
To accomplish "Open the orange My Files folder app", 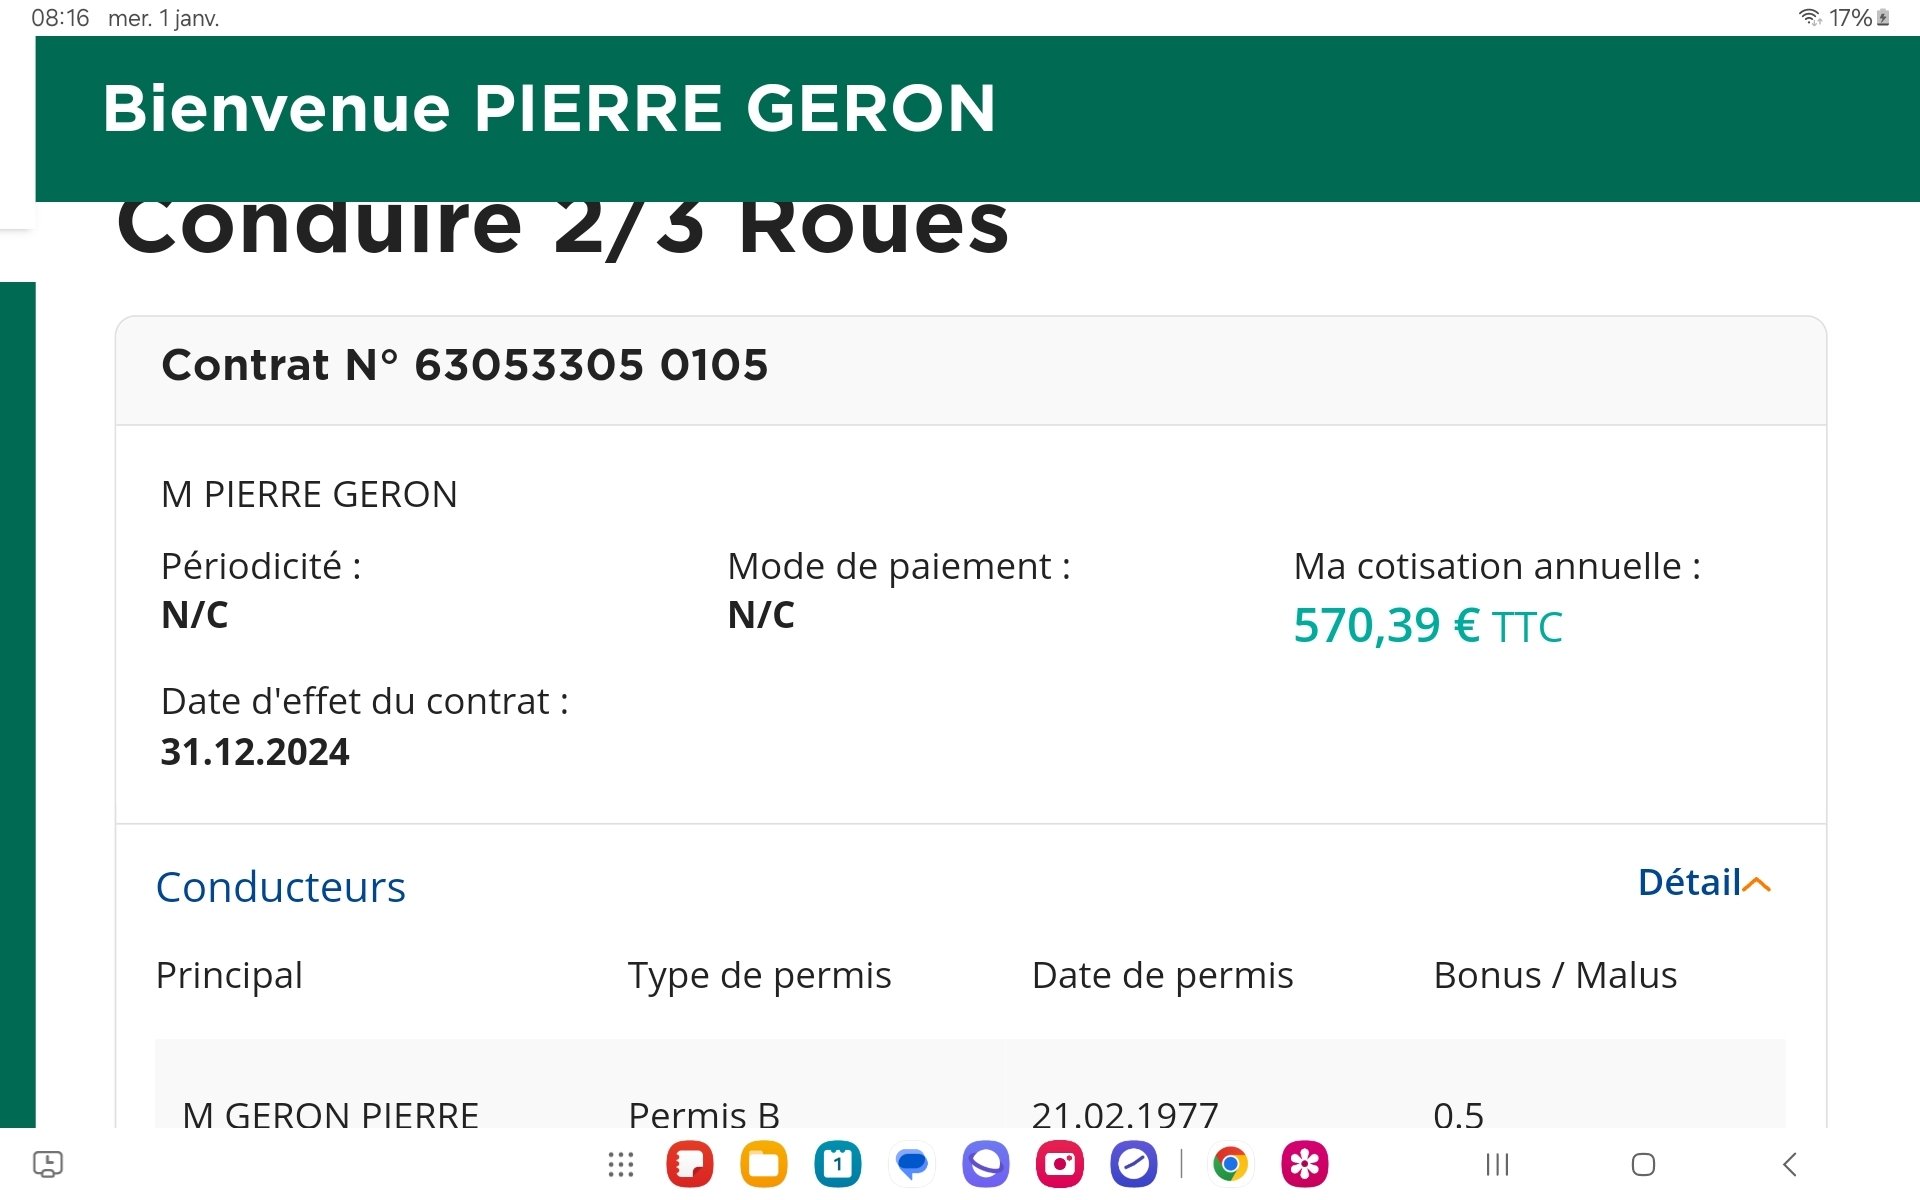I will pyautogui.click(x=764, y=1164).
